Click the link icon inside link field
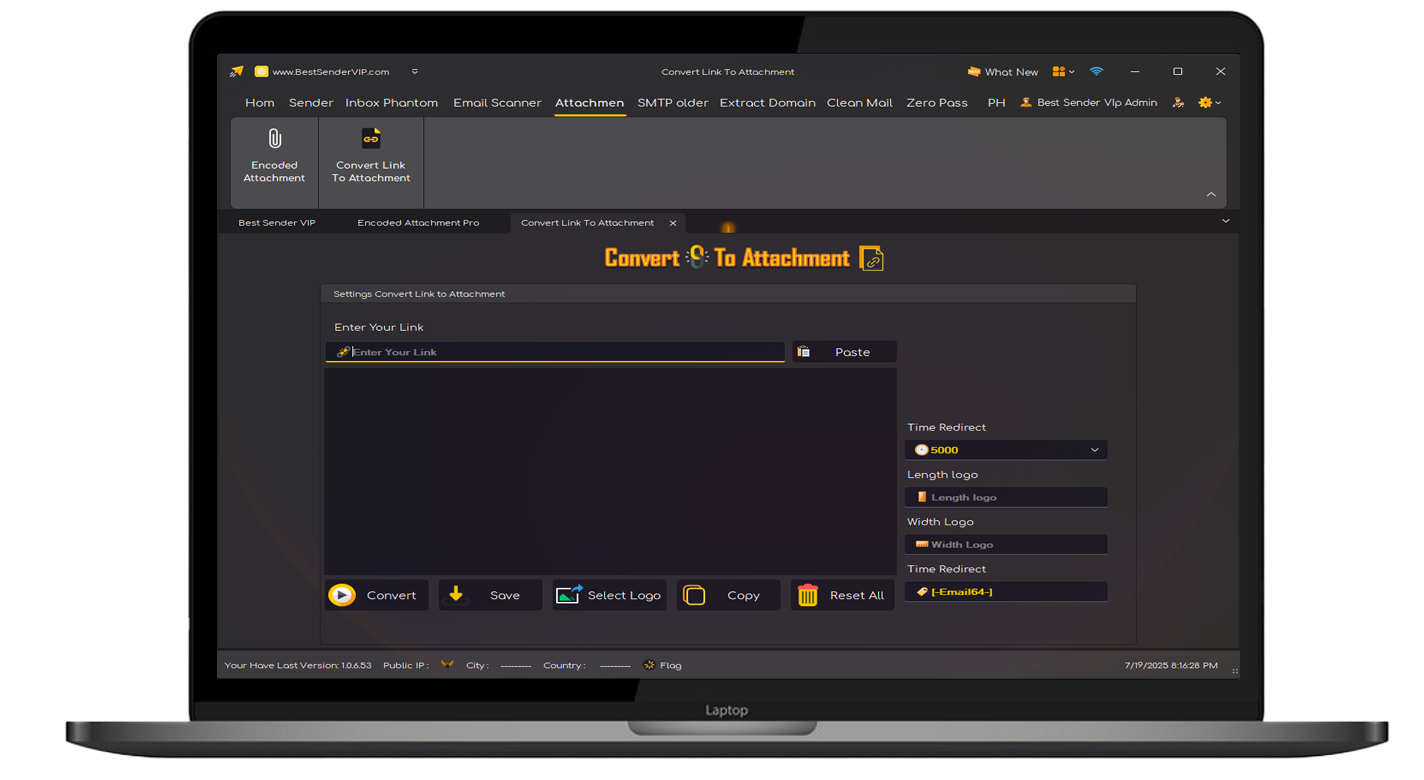1424x780 pixels. 343,352
